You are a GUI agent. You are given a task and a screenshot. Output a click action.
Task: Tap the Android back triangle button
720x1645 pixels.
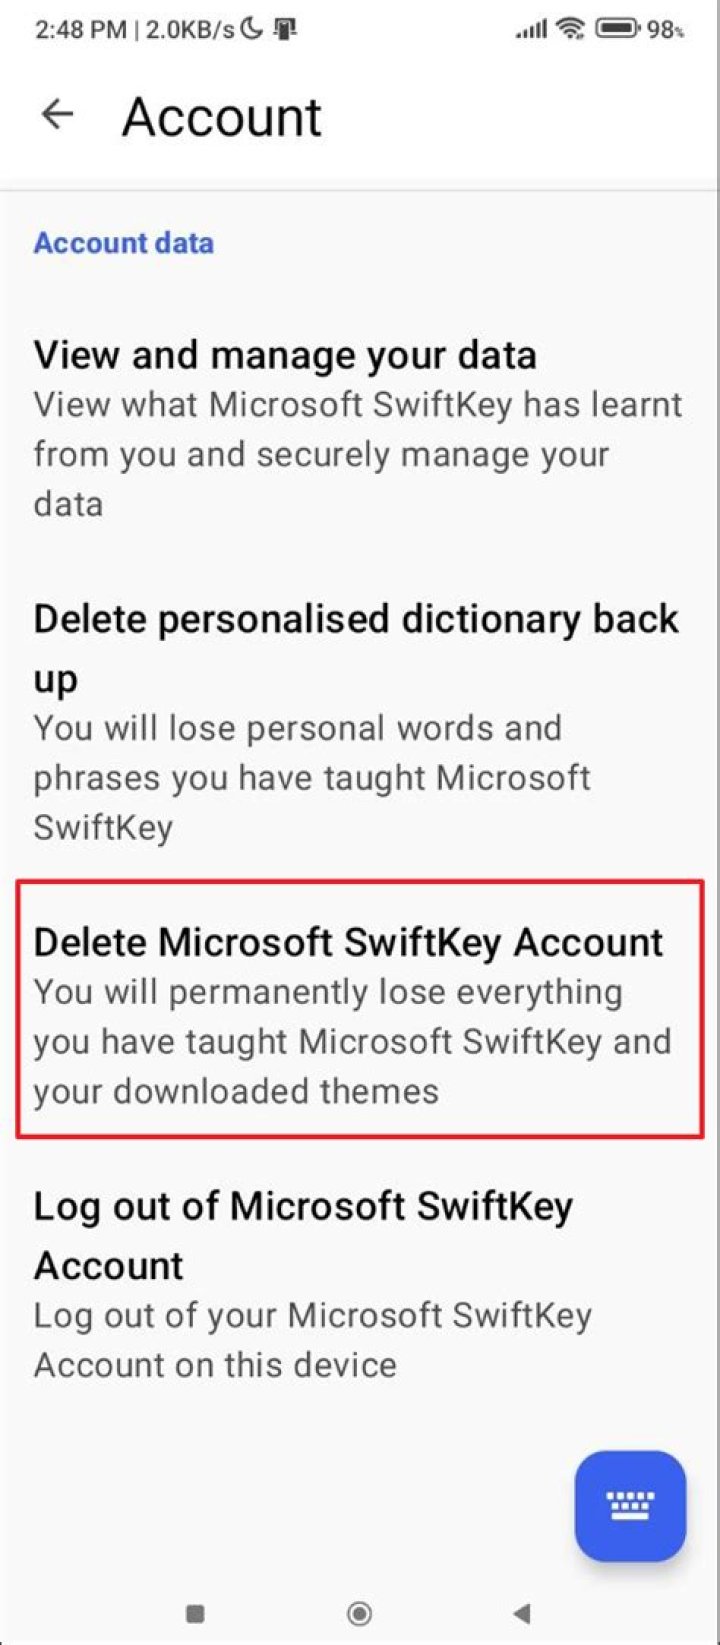521,1613
